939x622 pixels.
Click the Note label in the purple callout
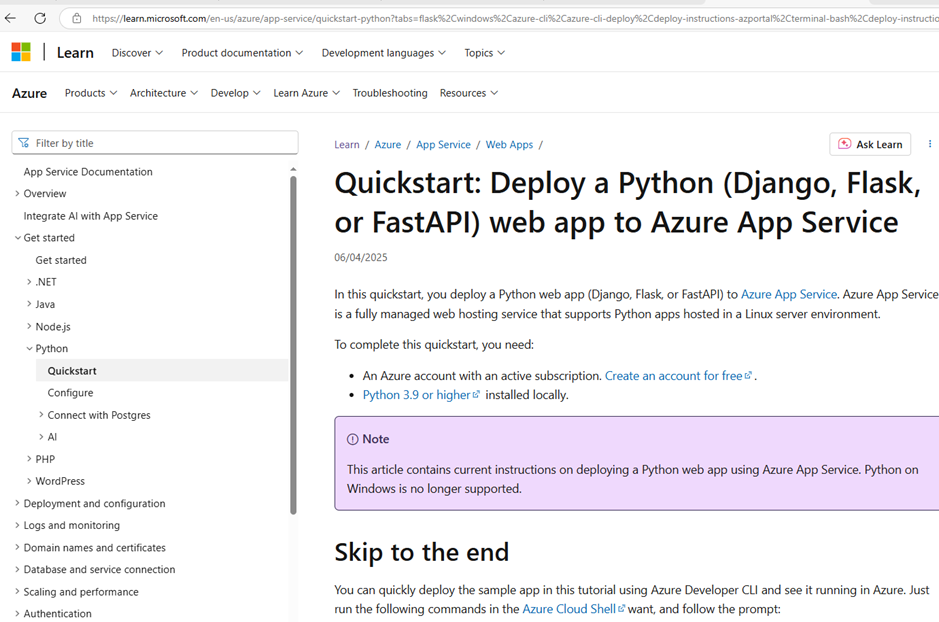click(x=375, y=439)
